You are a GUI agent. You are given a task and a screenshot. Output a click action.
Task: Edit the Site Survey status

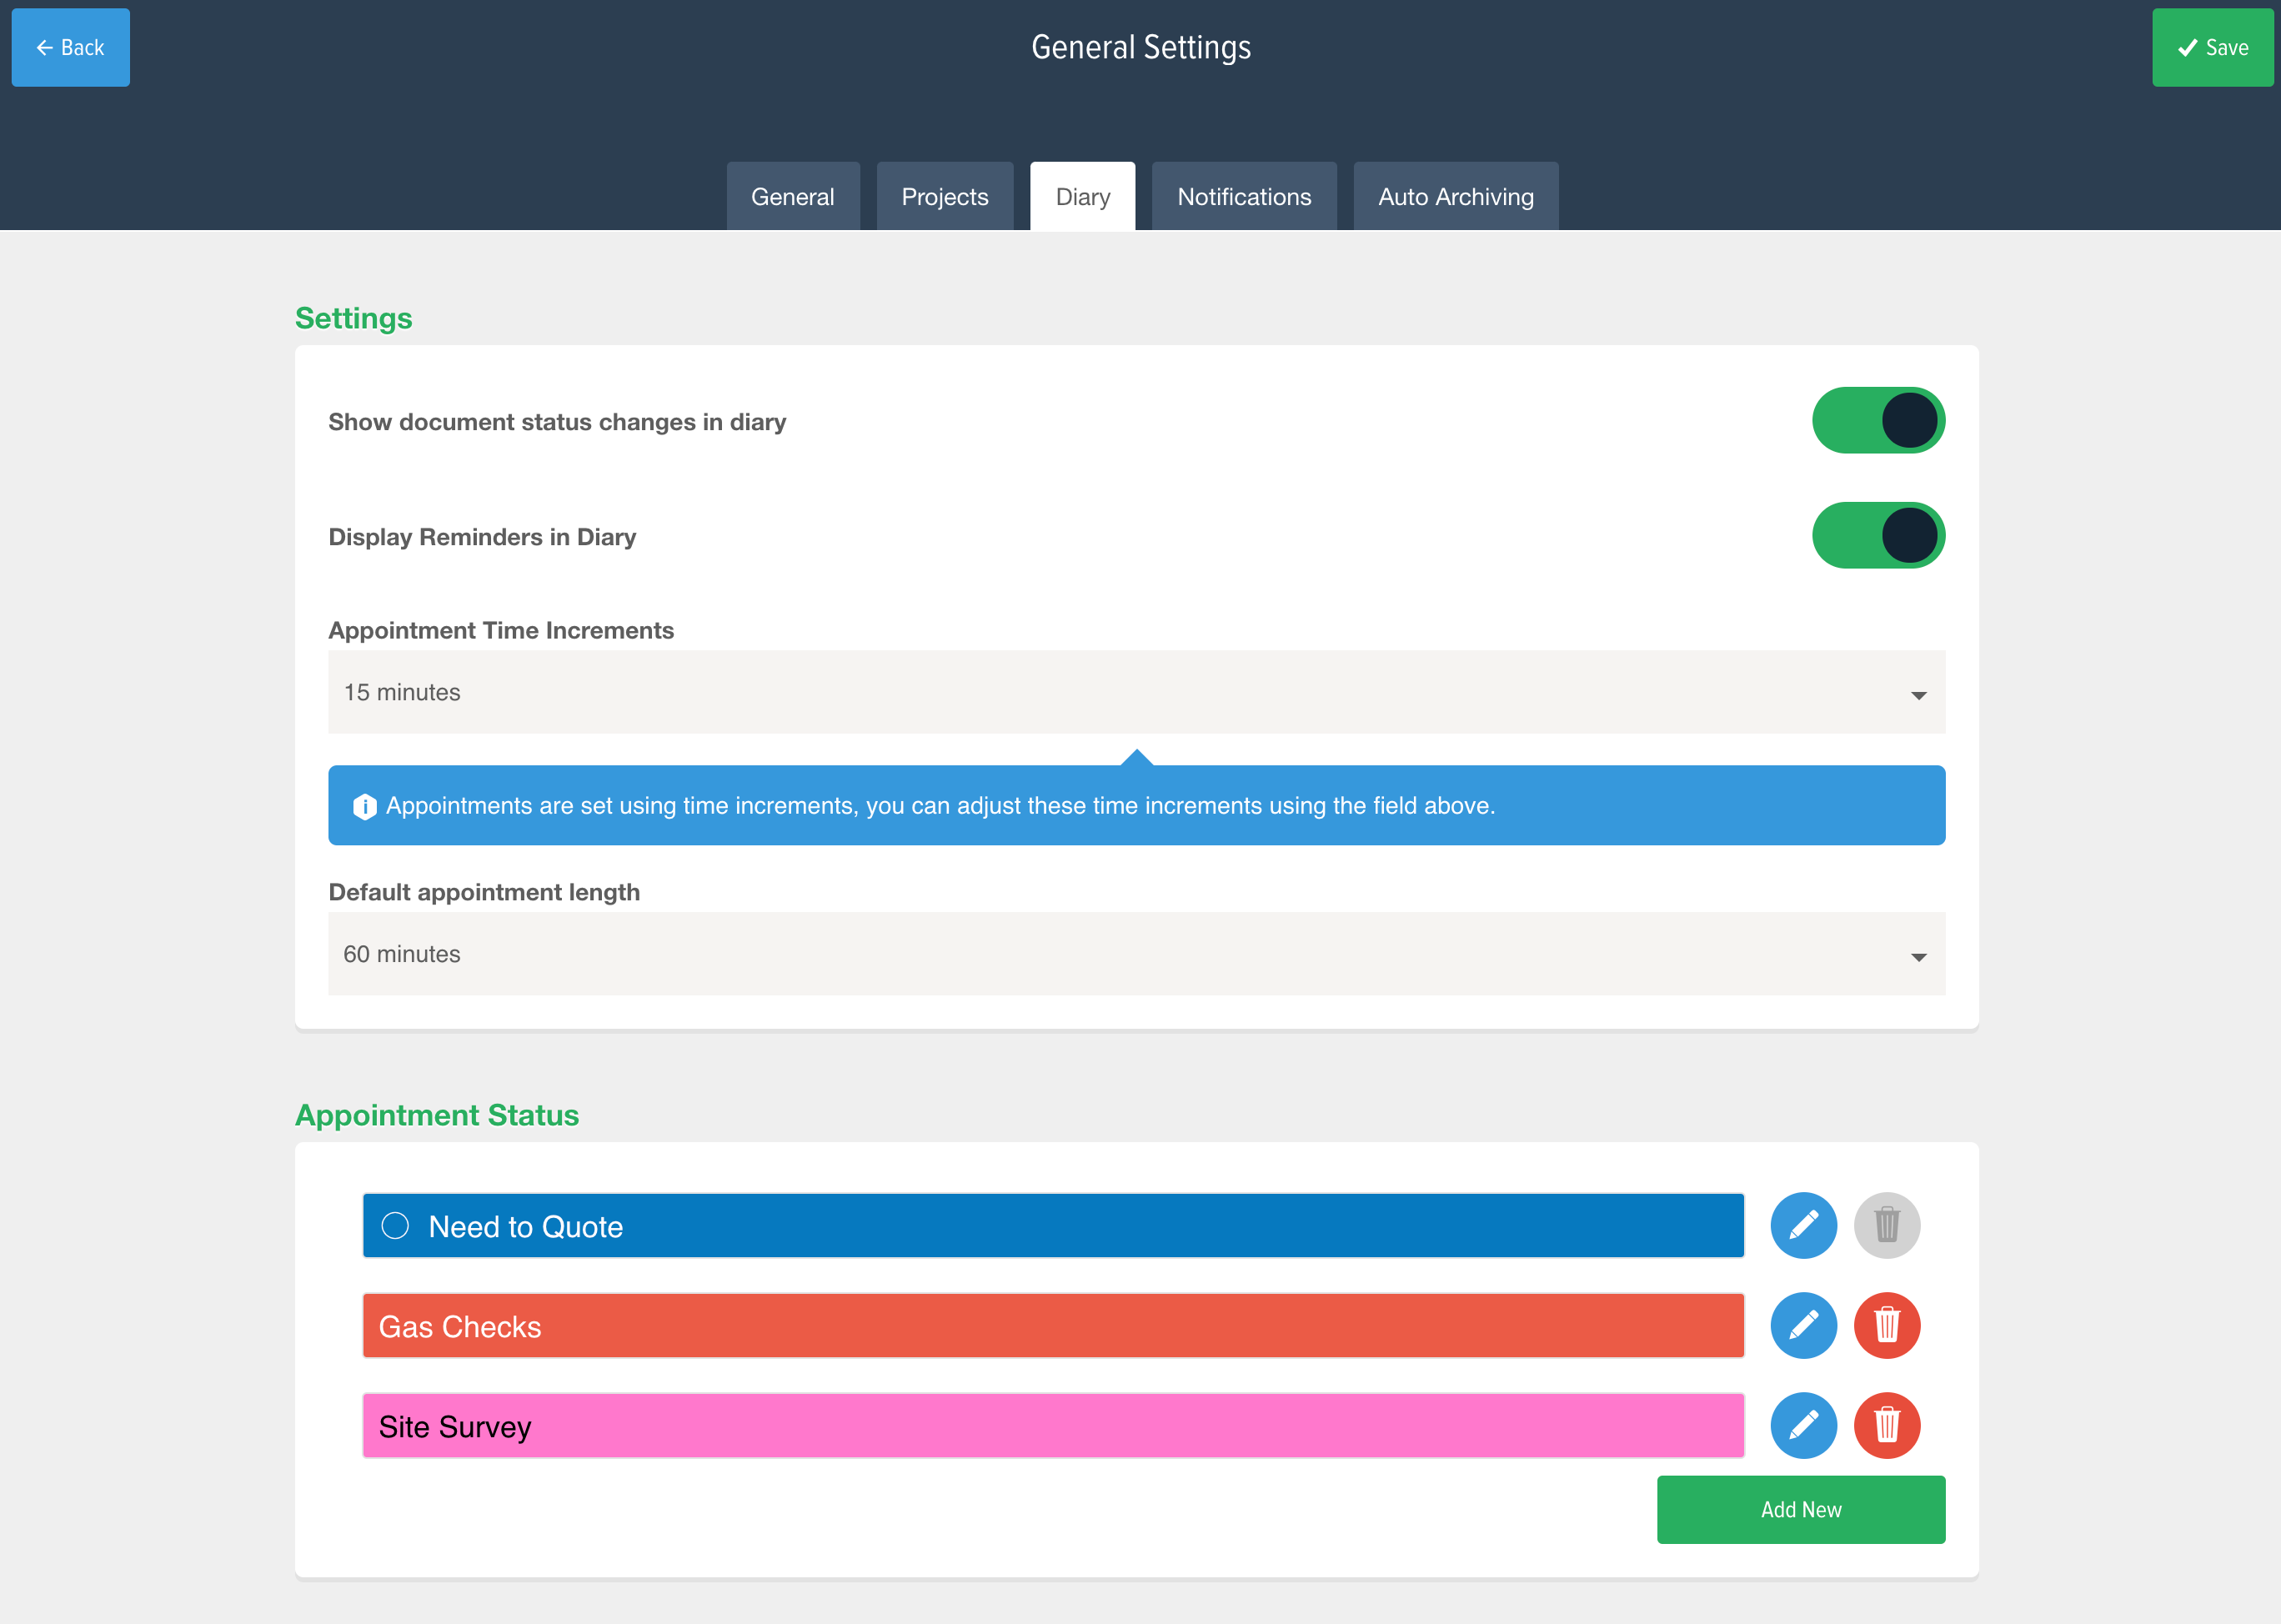(1804, 1426)
